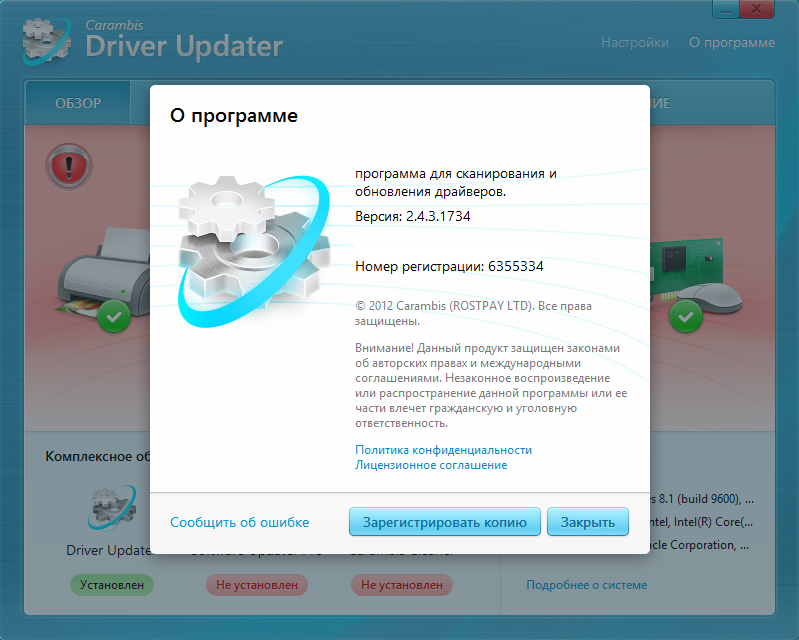The height and width of the screenshot is (640, 799).
Task: Open the Лицензионное соглашение link
Action: pos(431,465)
